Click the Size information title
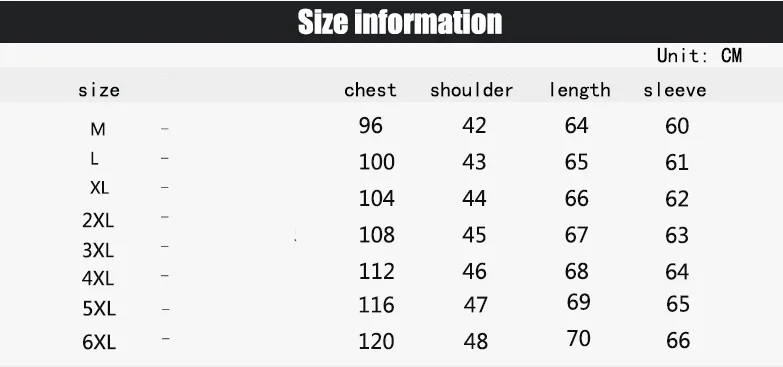Image resolution: width=783 pixels, height=367 pixels. coord(399,22)
